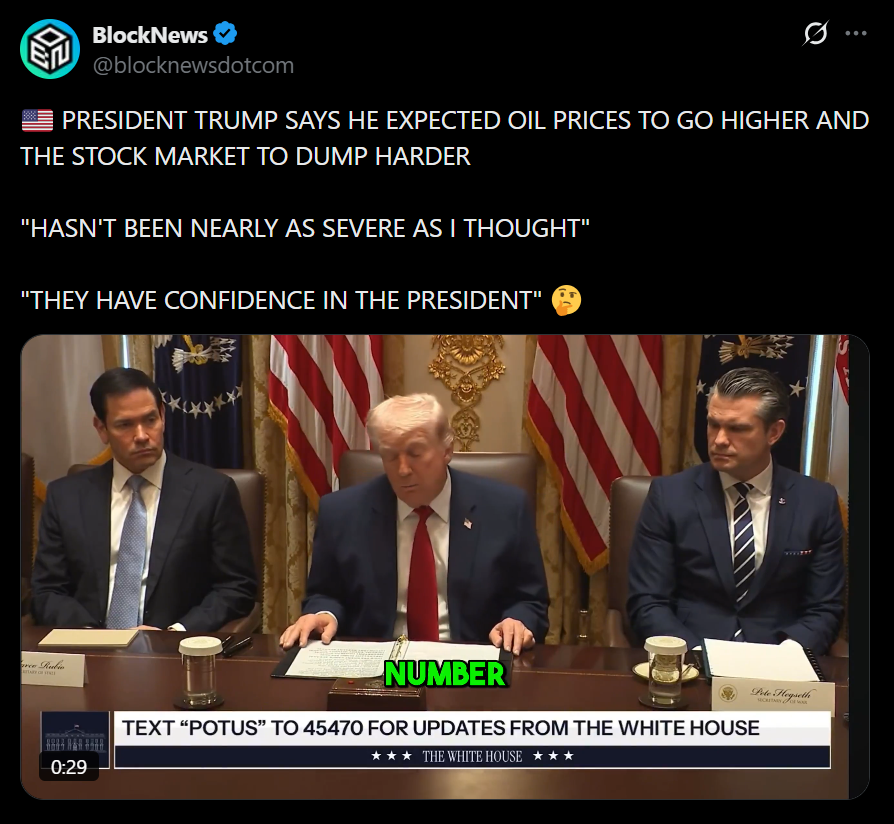Viewport: 894px width, 824px height.
Task: Click the thinking face emoji
Action: (566, 301)
